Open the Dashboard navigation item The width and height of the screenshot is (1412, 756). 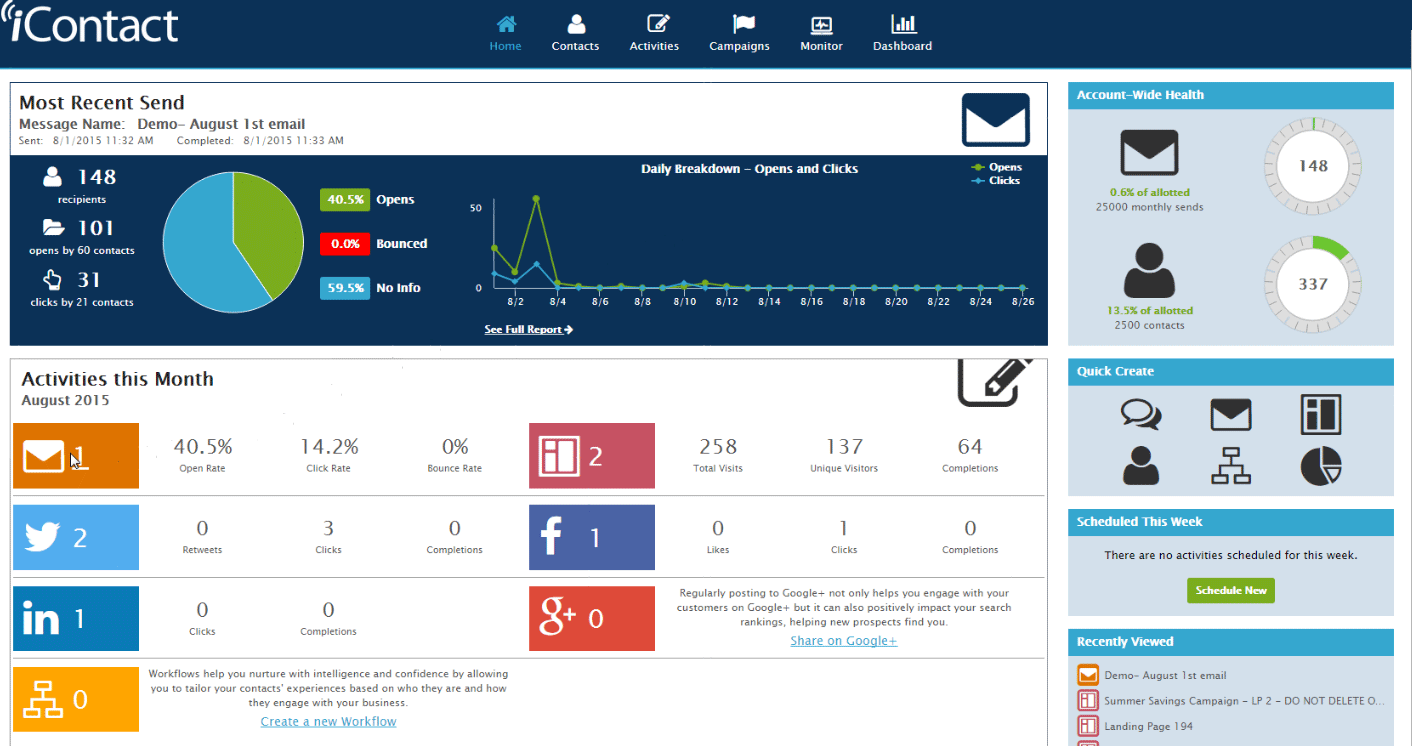pos(902,33)
